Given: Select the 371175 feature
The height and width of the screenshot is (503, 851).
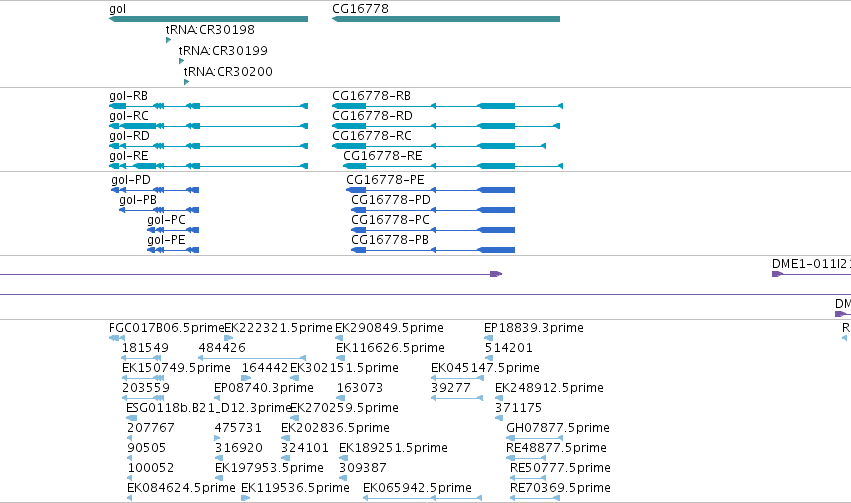Looking at the screenshot, I should [518, 408].
